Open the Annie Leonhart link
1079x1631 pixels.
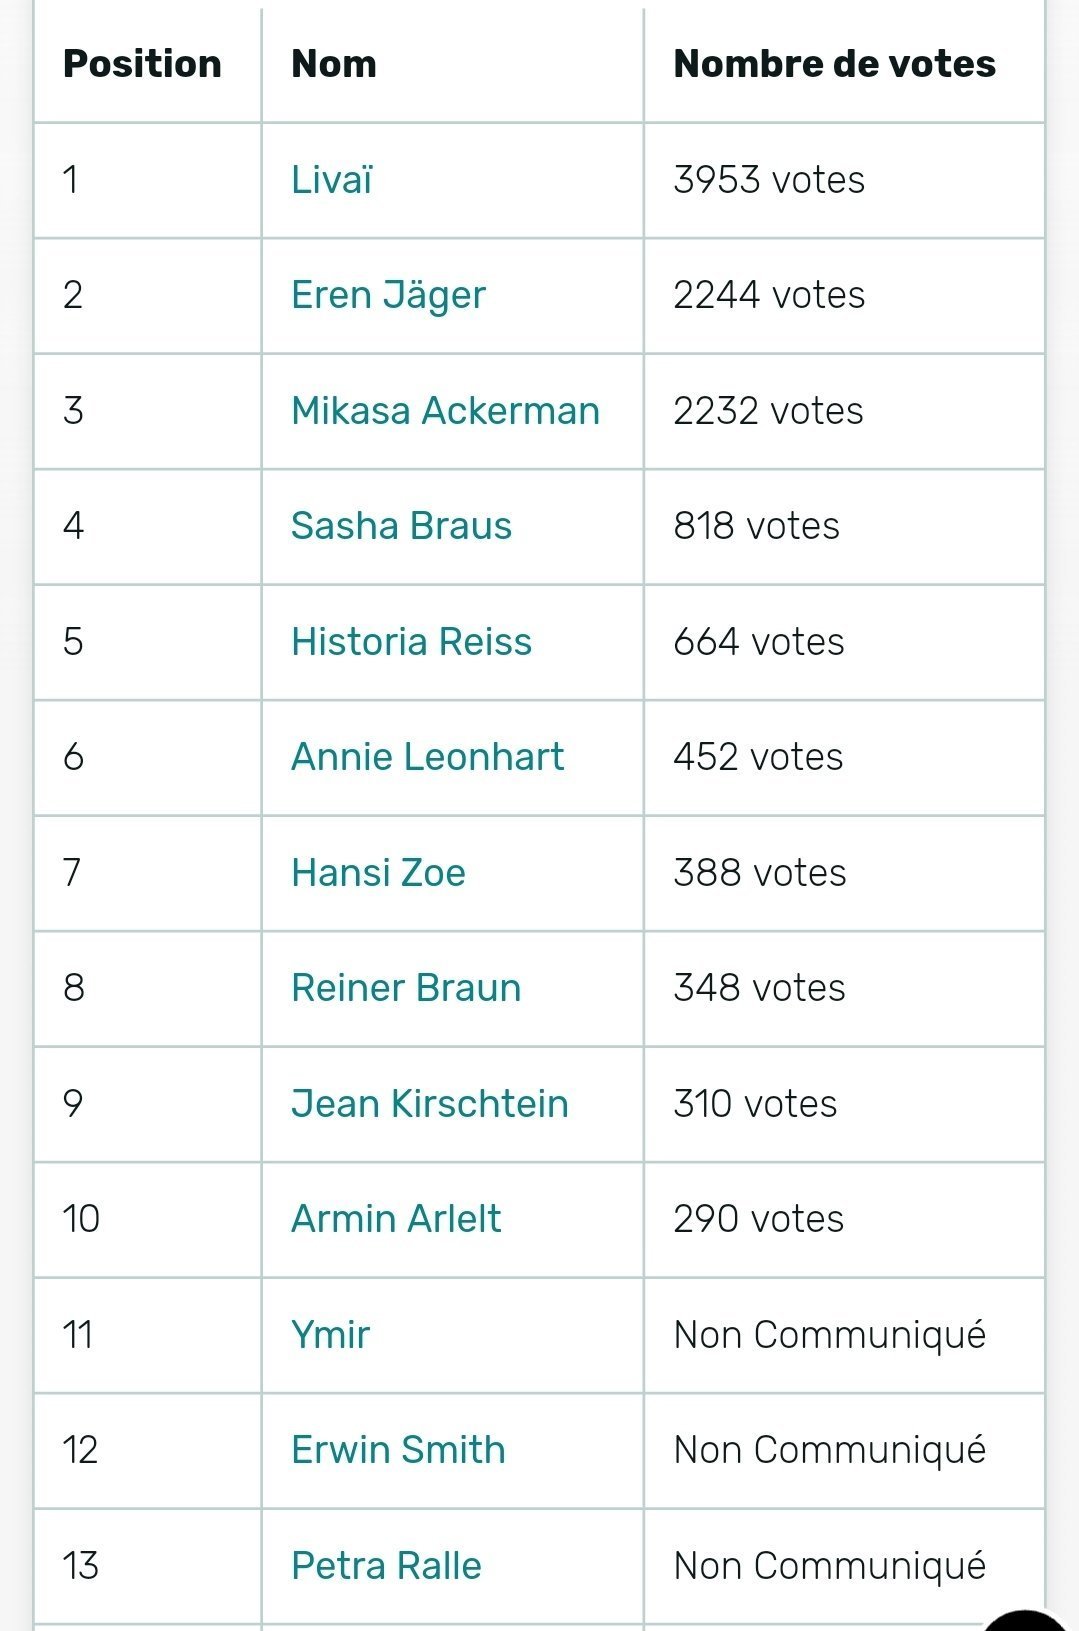427,757
